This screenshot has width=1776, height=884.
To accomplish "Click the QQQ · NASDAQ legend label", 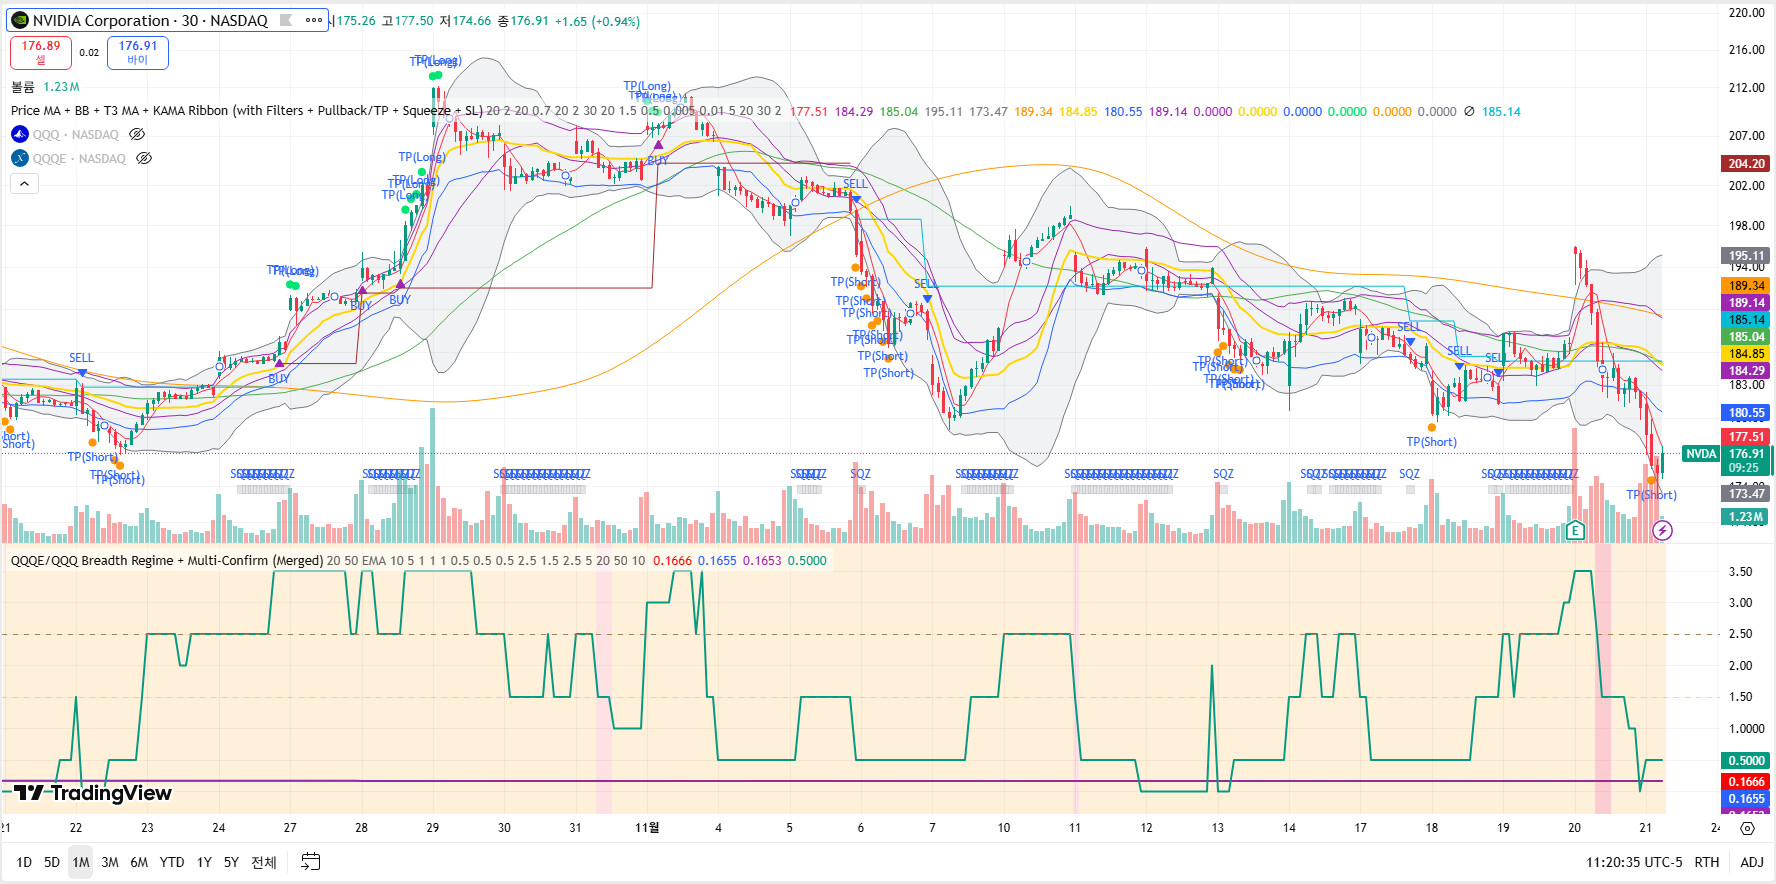I will pyautogui.click(x=75, y=134).
